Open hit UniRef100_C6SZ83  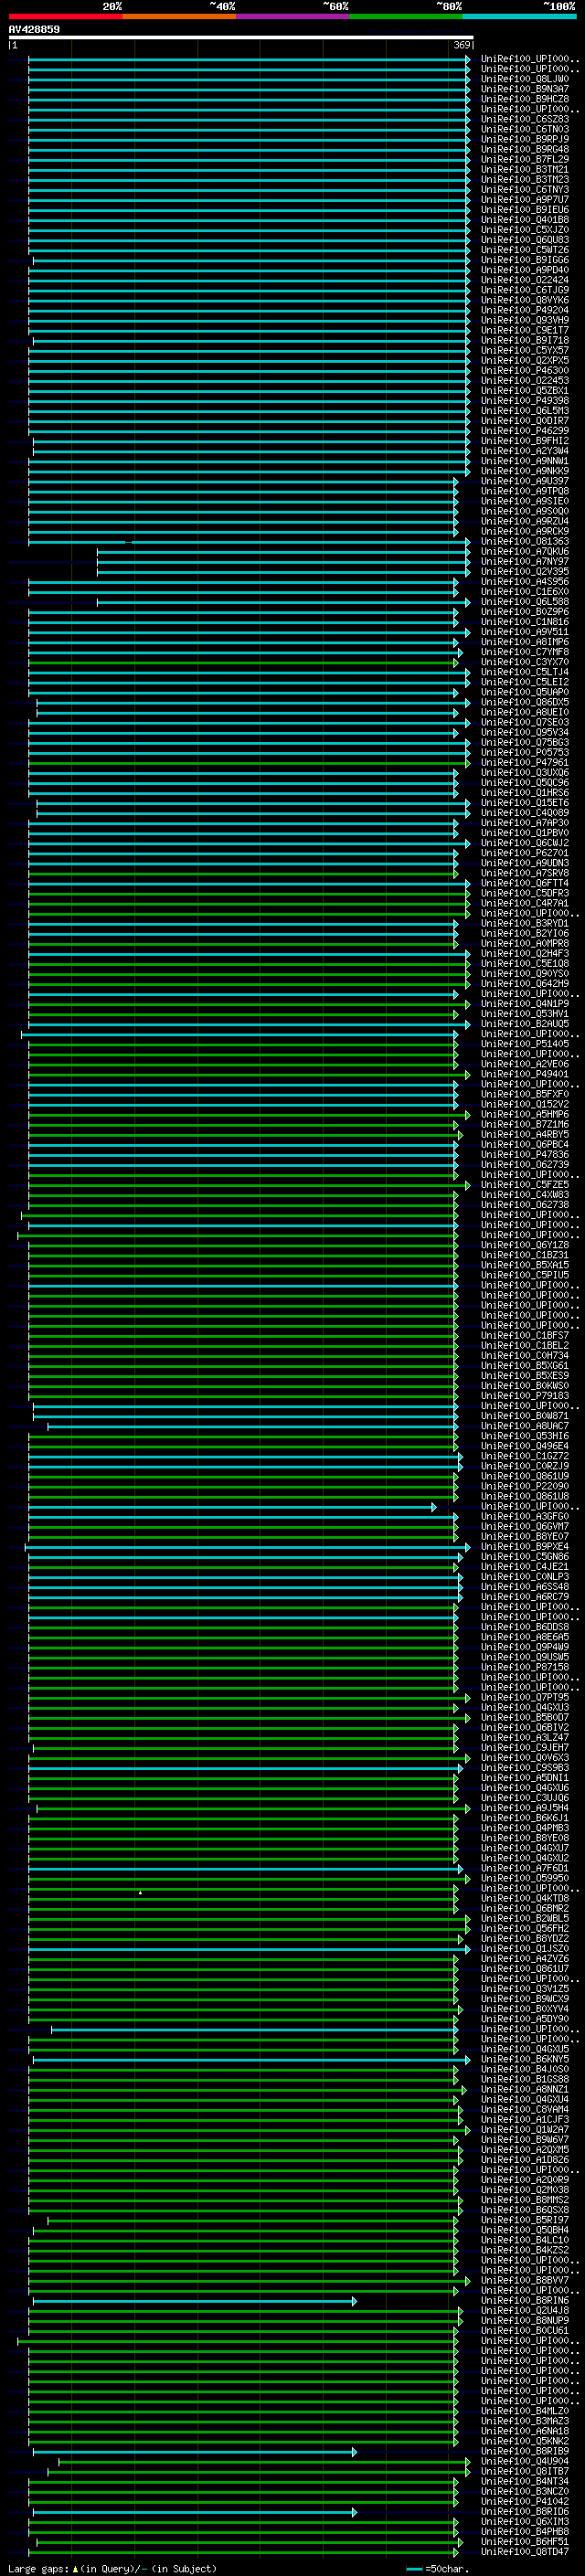click(525, 119)
